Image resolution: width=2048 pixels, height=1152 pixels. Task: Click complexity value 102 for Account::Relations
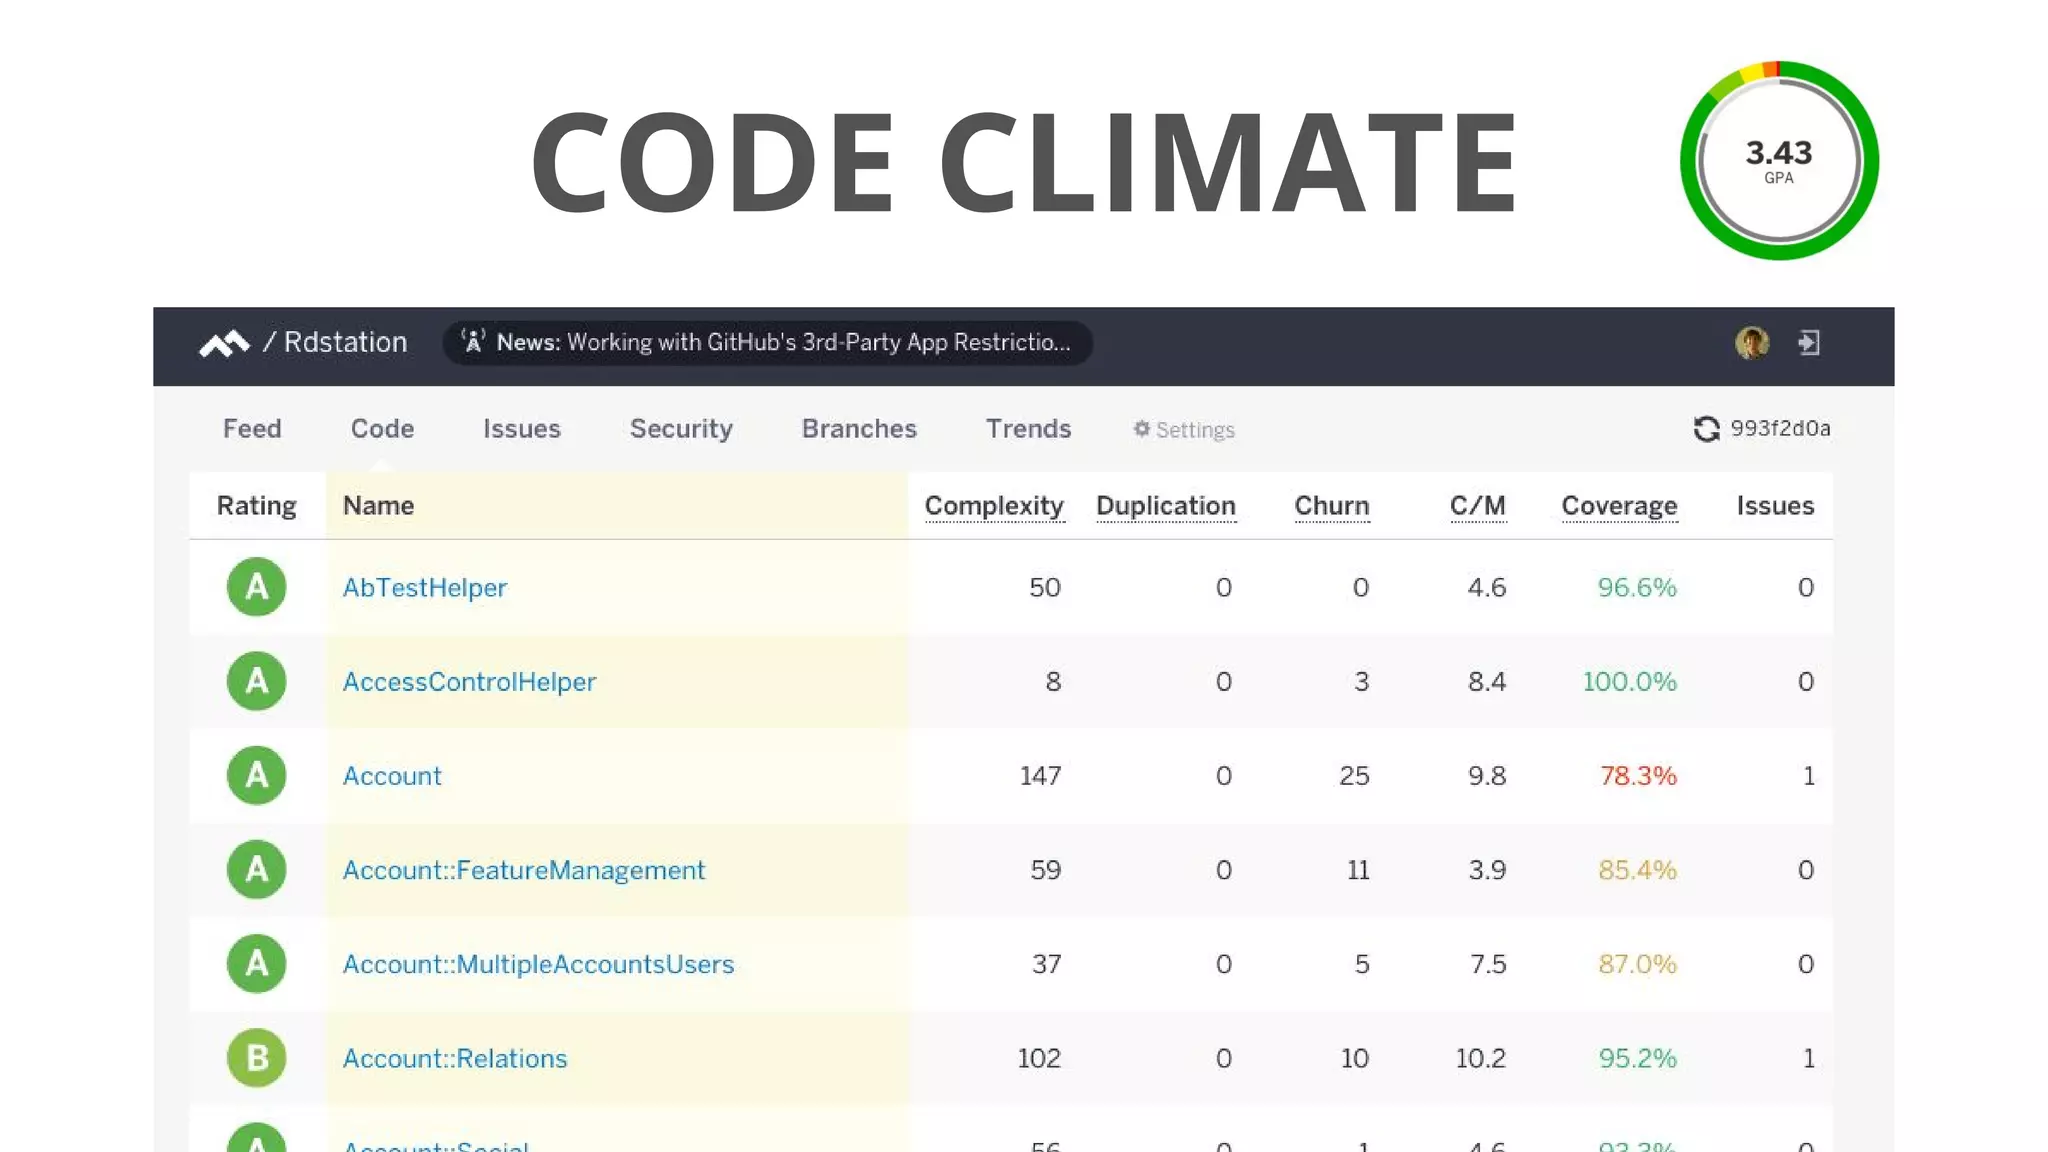click(x=1039, y=1058)
